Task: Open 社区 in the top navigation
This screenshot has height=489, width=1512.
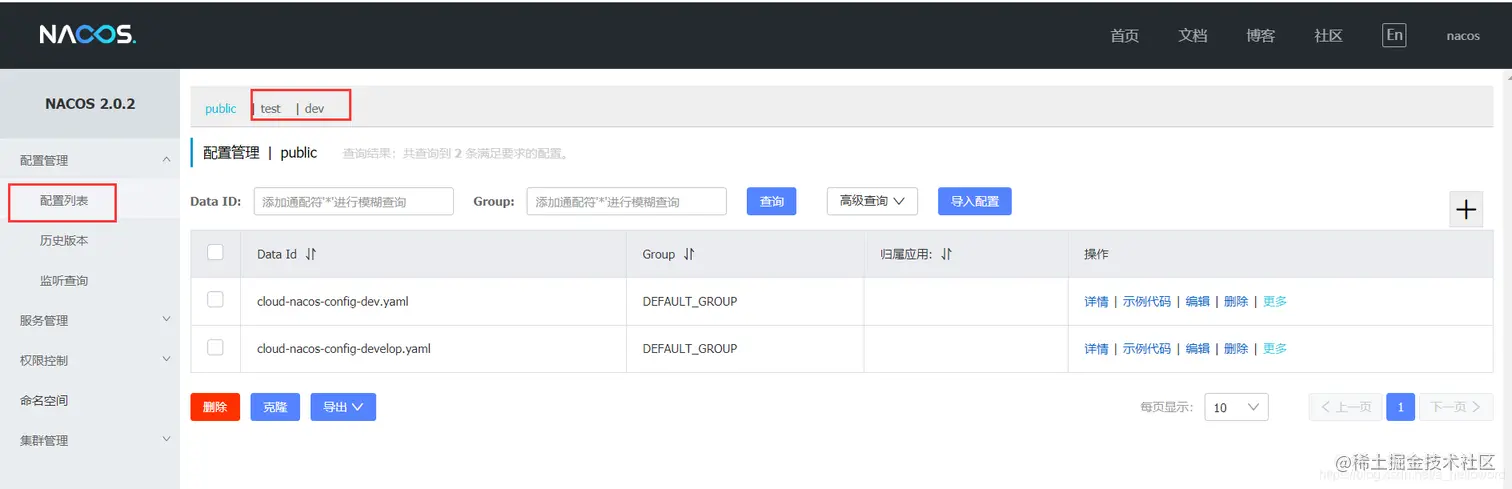Action: (1328, 35)
